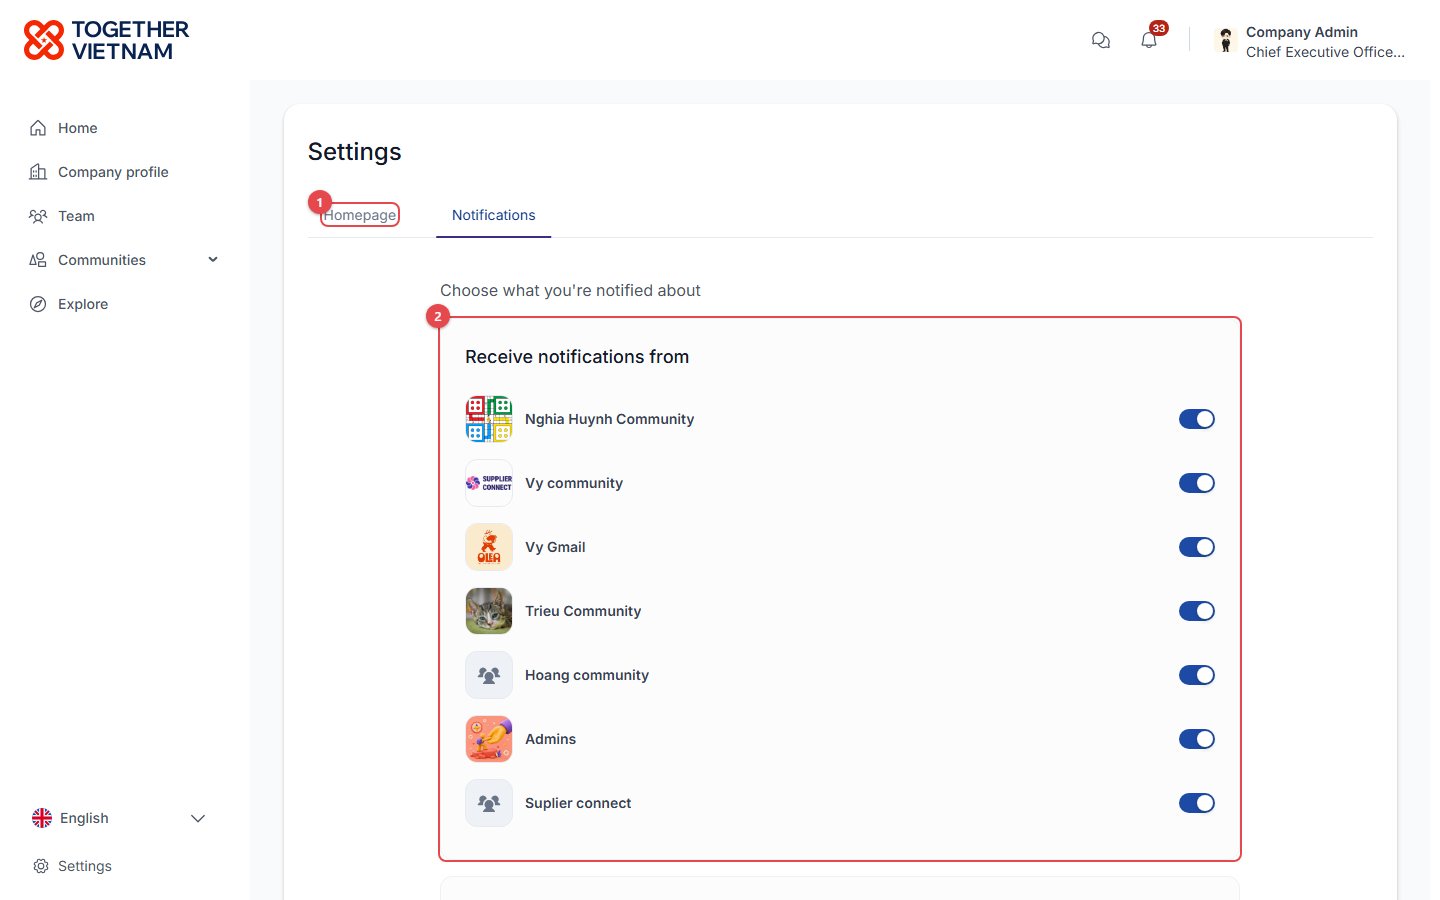Click the Vy community Supplier Connect logo
Image resolution: width=1440 pixels, height=900 pixels.
(489, 483)
